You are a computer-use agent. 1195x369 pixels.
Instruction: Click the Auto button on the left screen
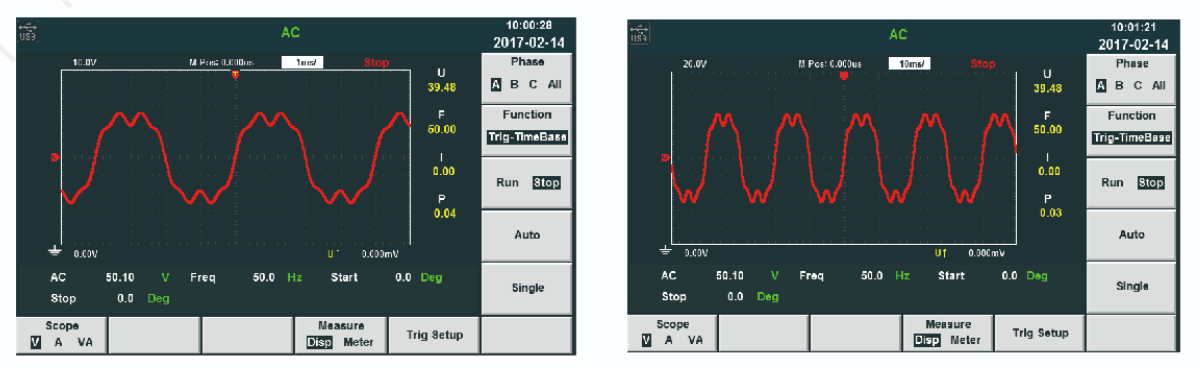click(527, 236)
